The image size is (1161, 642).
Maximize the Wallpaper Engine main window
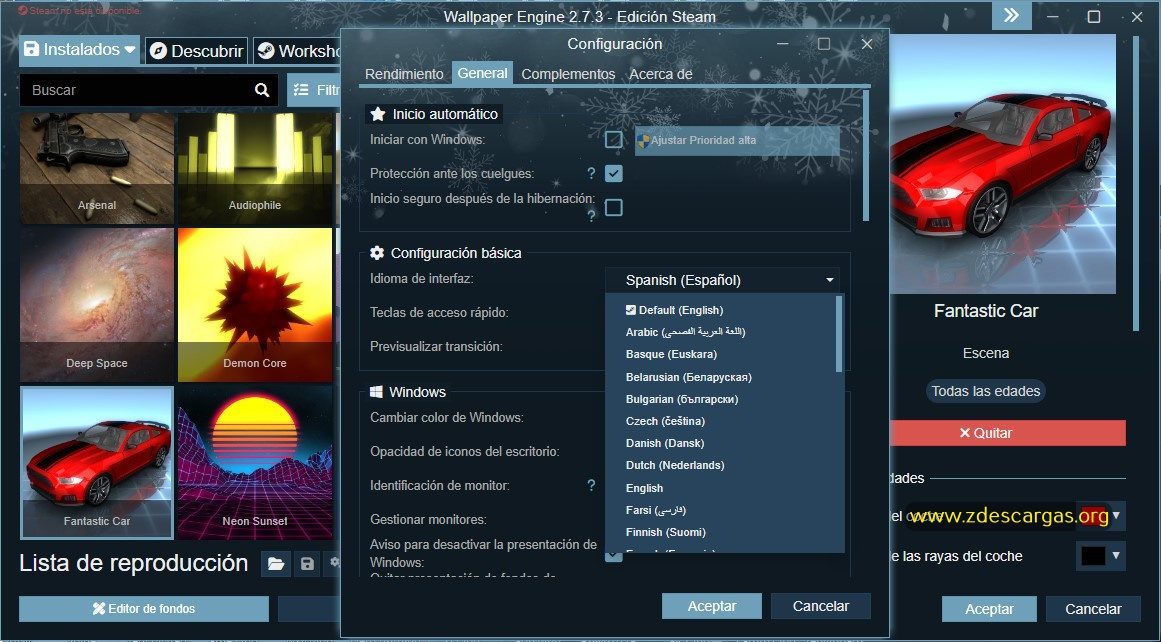pos(1094,16)
